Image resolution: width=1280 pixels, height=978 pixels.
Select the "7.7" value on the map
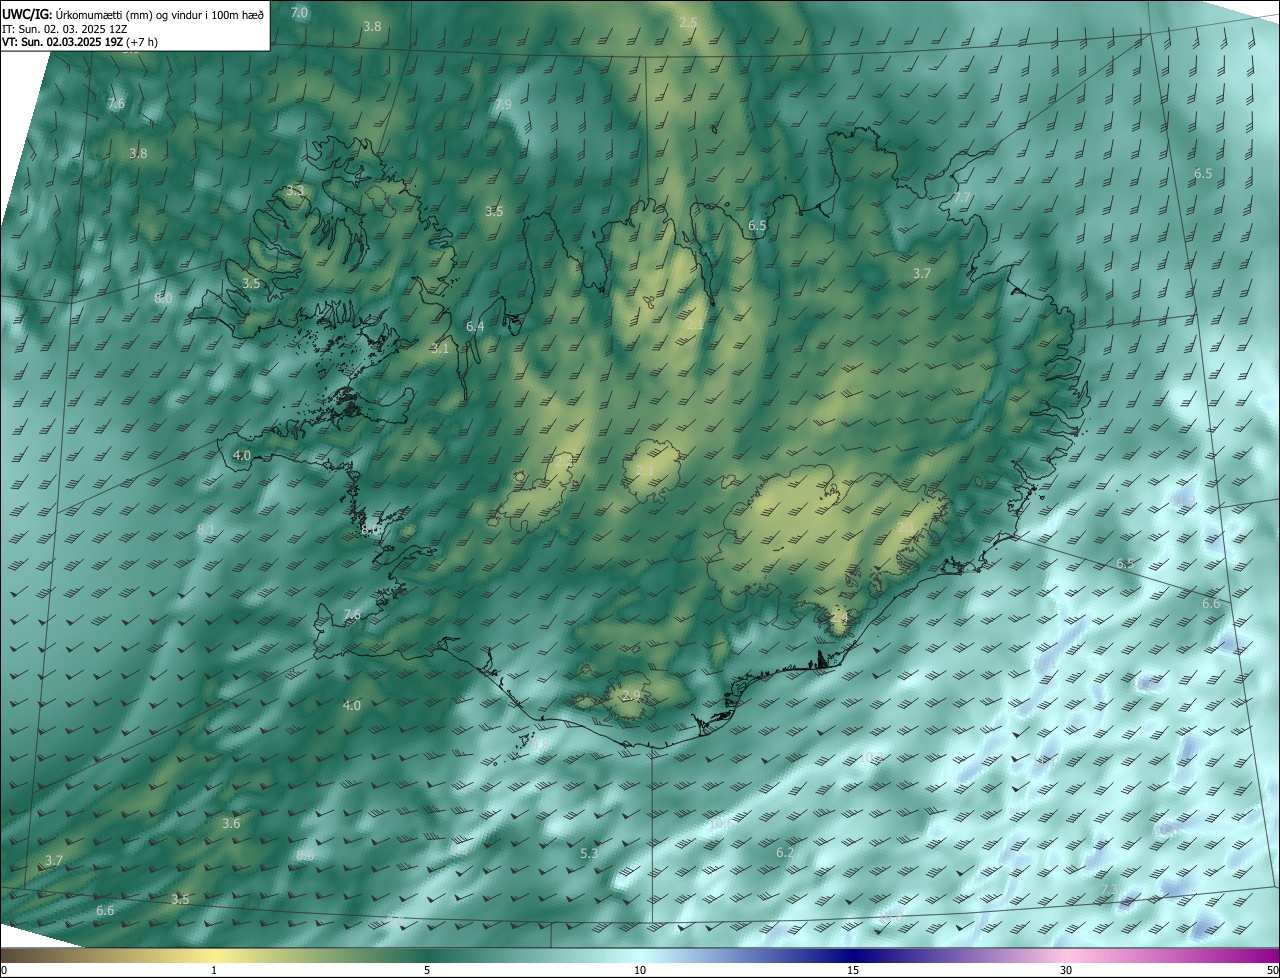[x=962, y=198]
